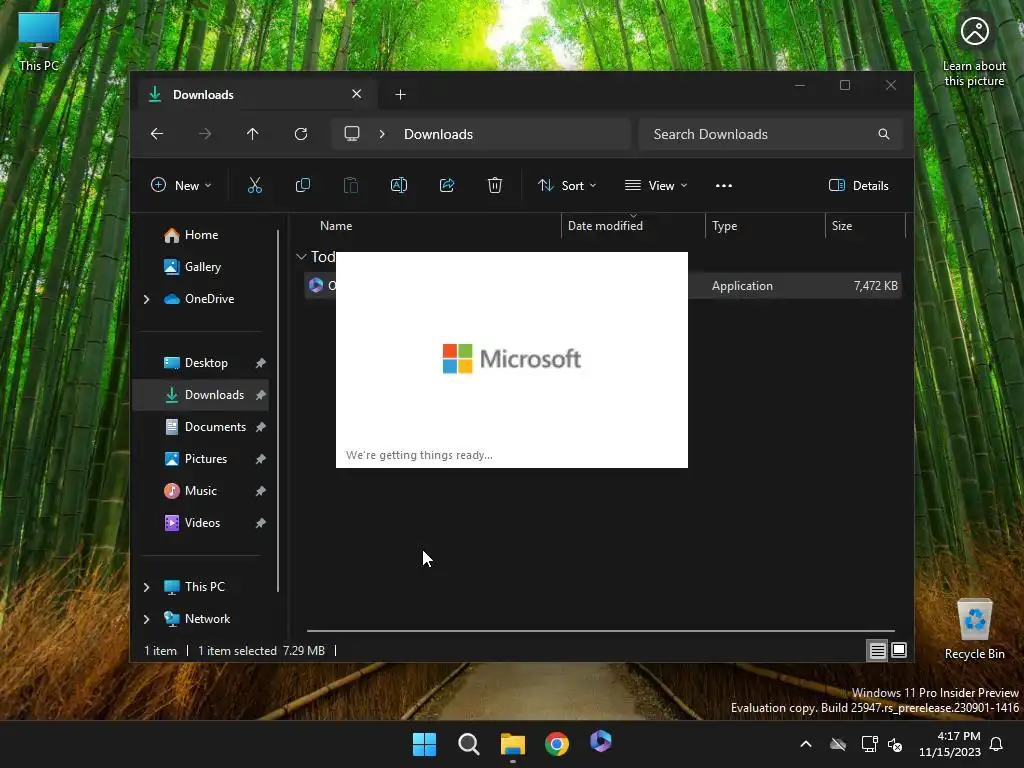Click File Explorer taskbar icon
The image size is (1024, 768).
coord(513,744)
